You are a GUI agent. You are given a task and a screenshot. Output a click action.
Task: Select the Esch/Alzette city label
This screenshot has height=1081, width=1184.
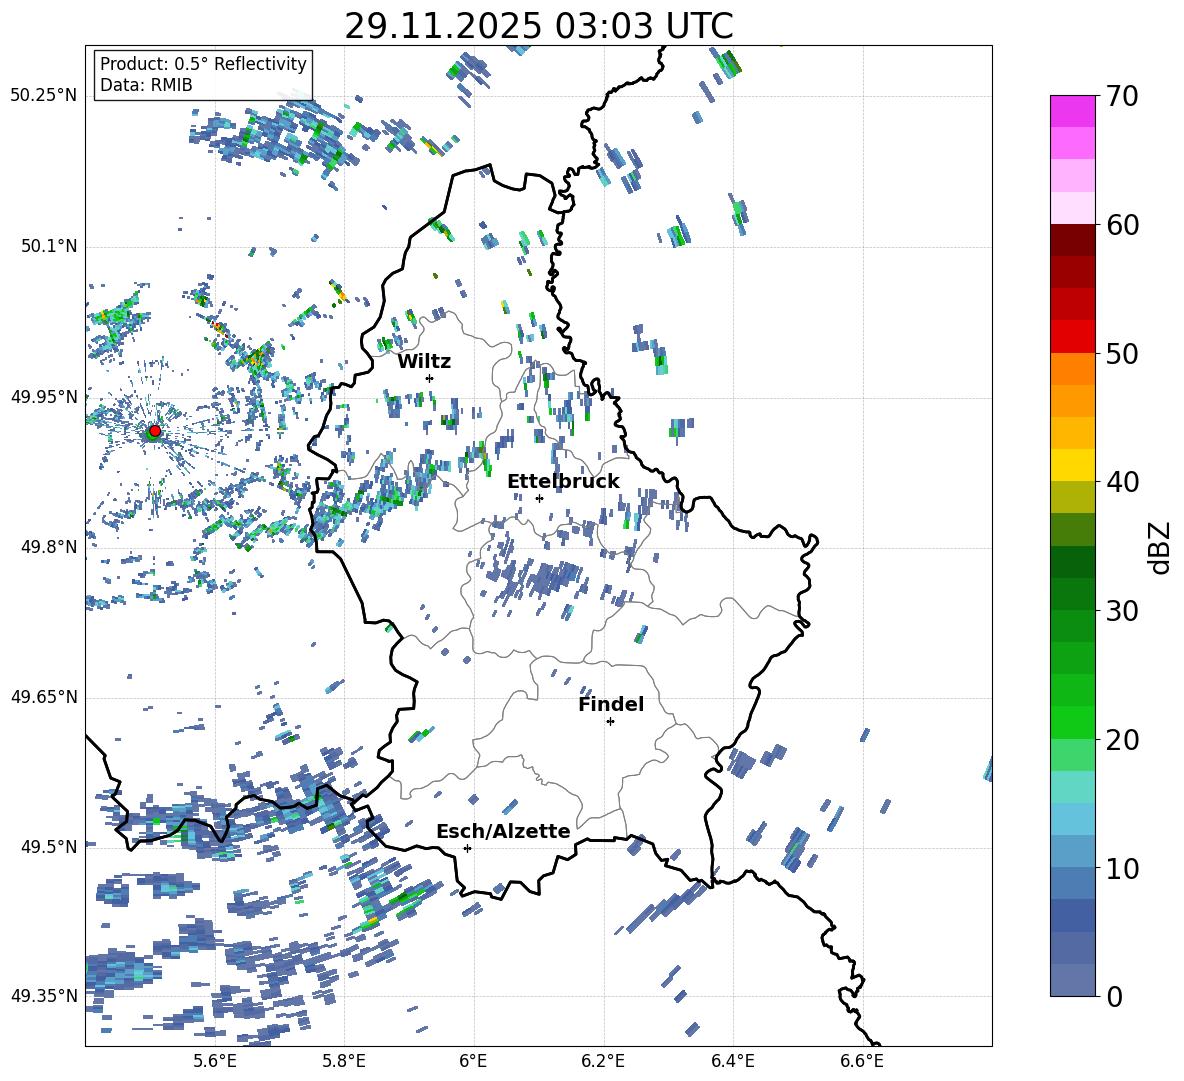(502, 831)
